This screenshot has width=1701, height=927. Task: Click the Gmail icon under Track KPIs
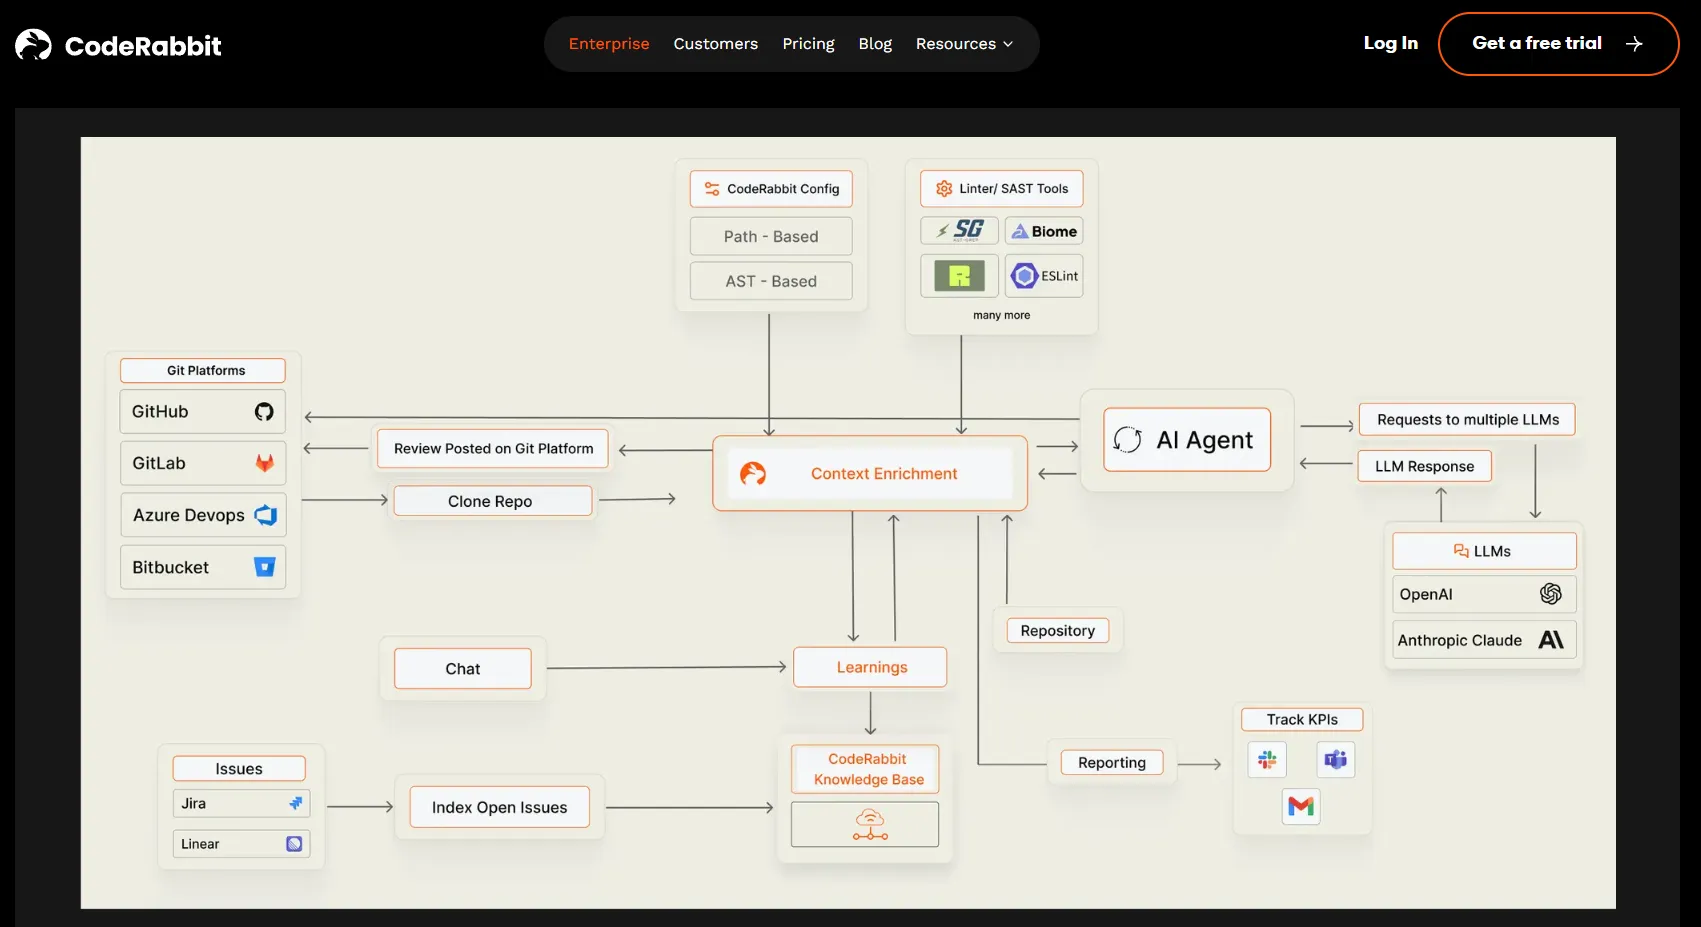[x=1301, y=806]
